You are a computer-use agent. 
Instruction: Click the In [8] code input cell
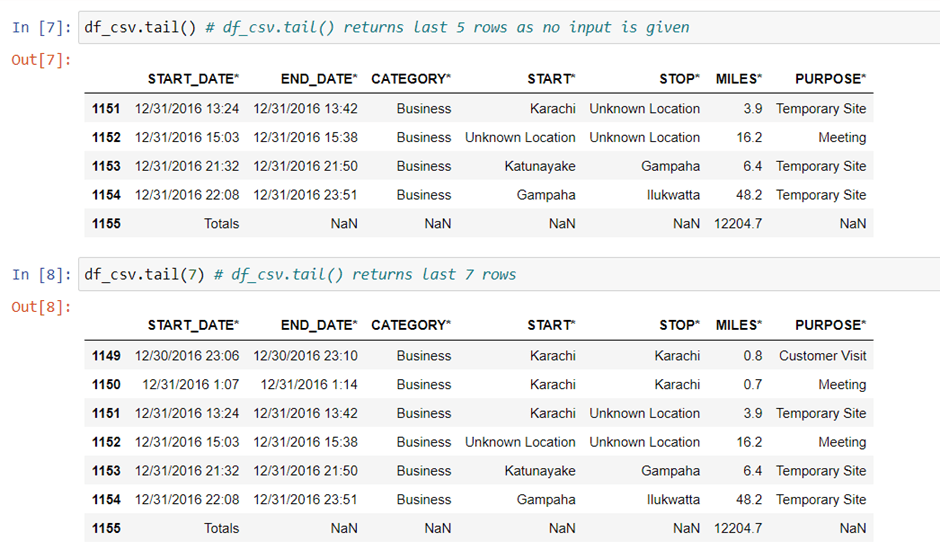click(x=509, y=275)
